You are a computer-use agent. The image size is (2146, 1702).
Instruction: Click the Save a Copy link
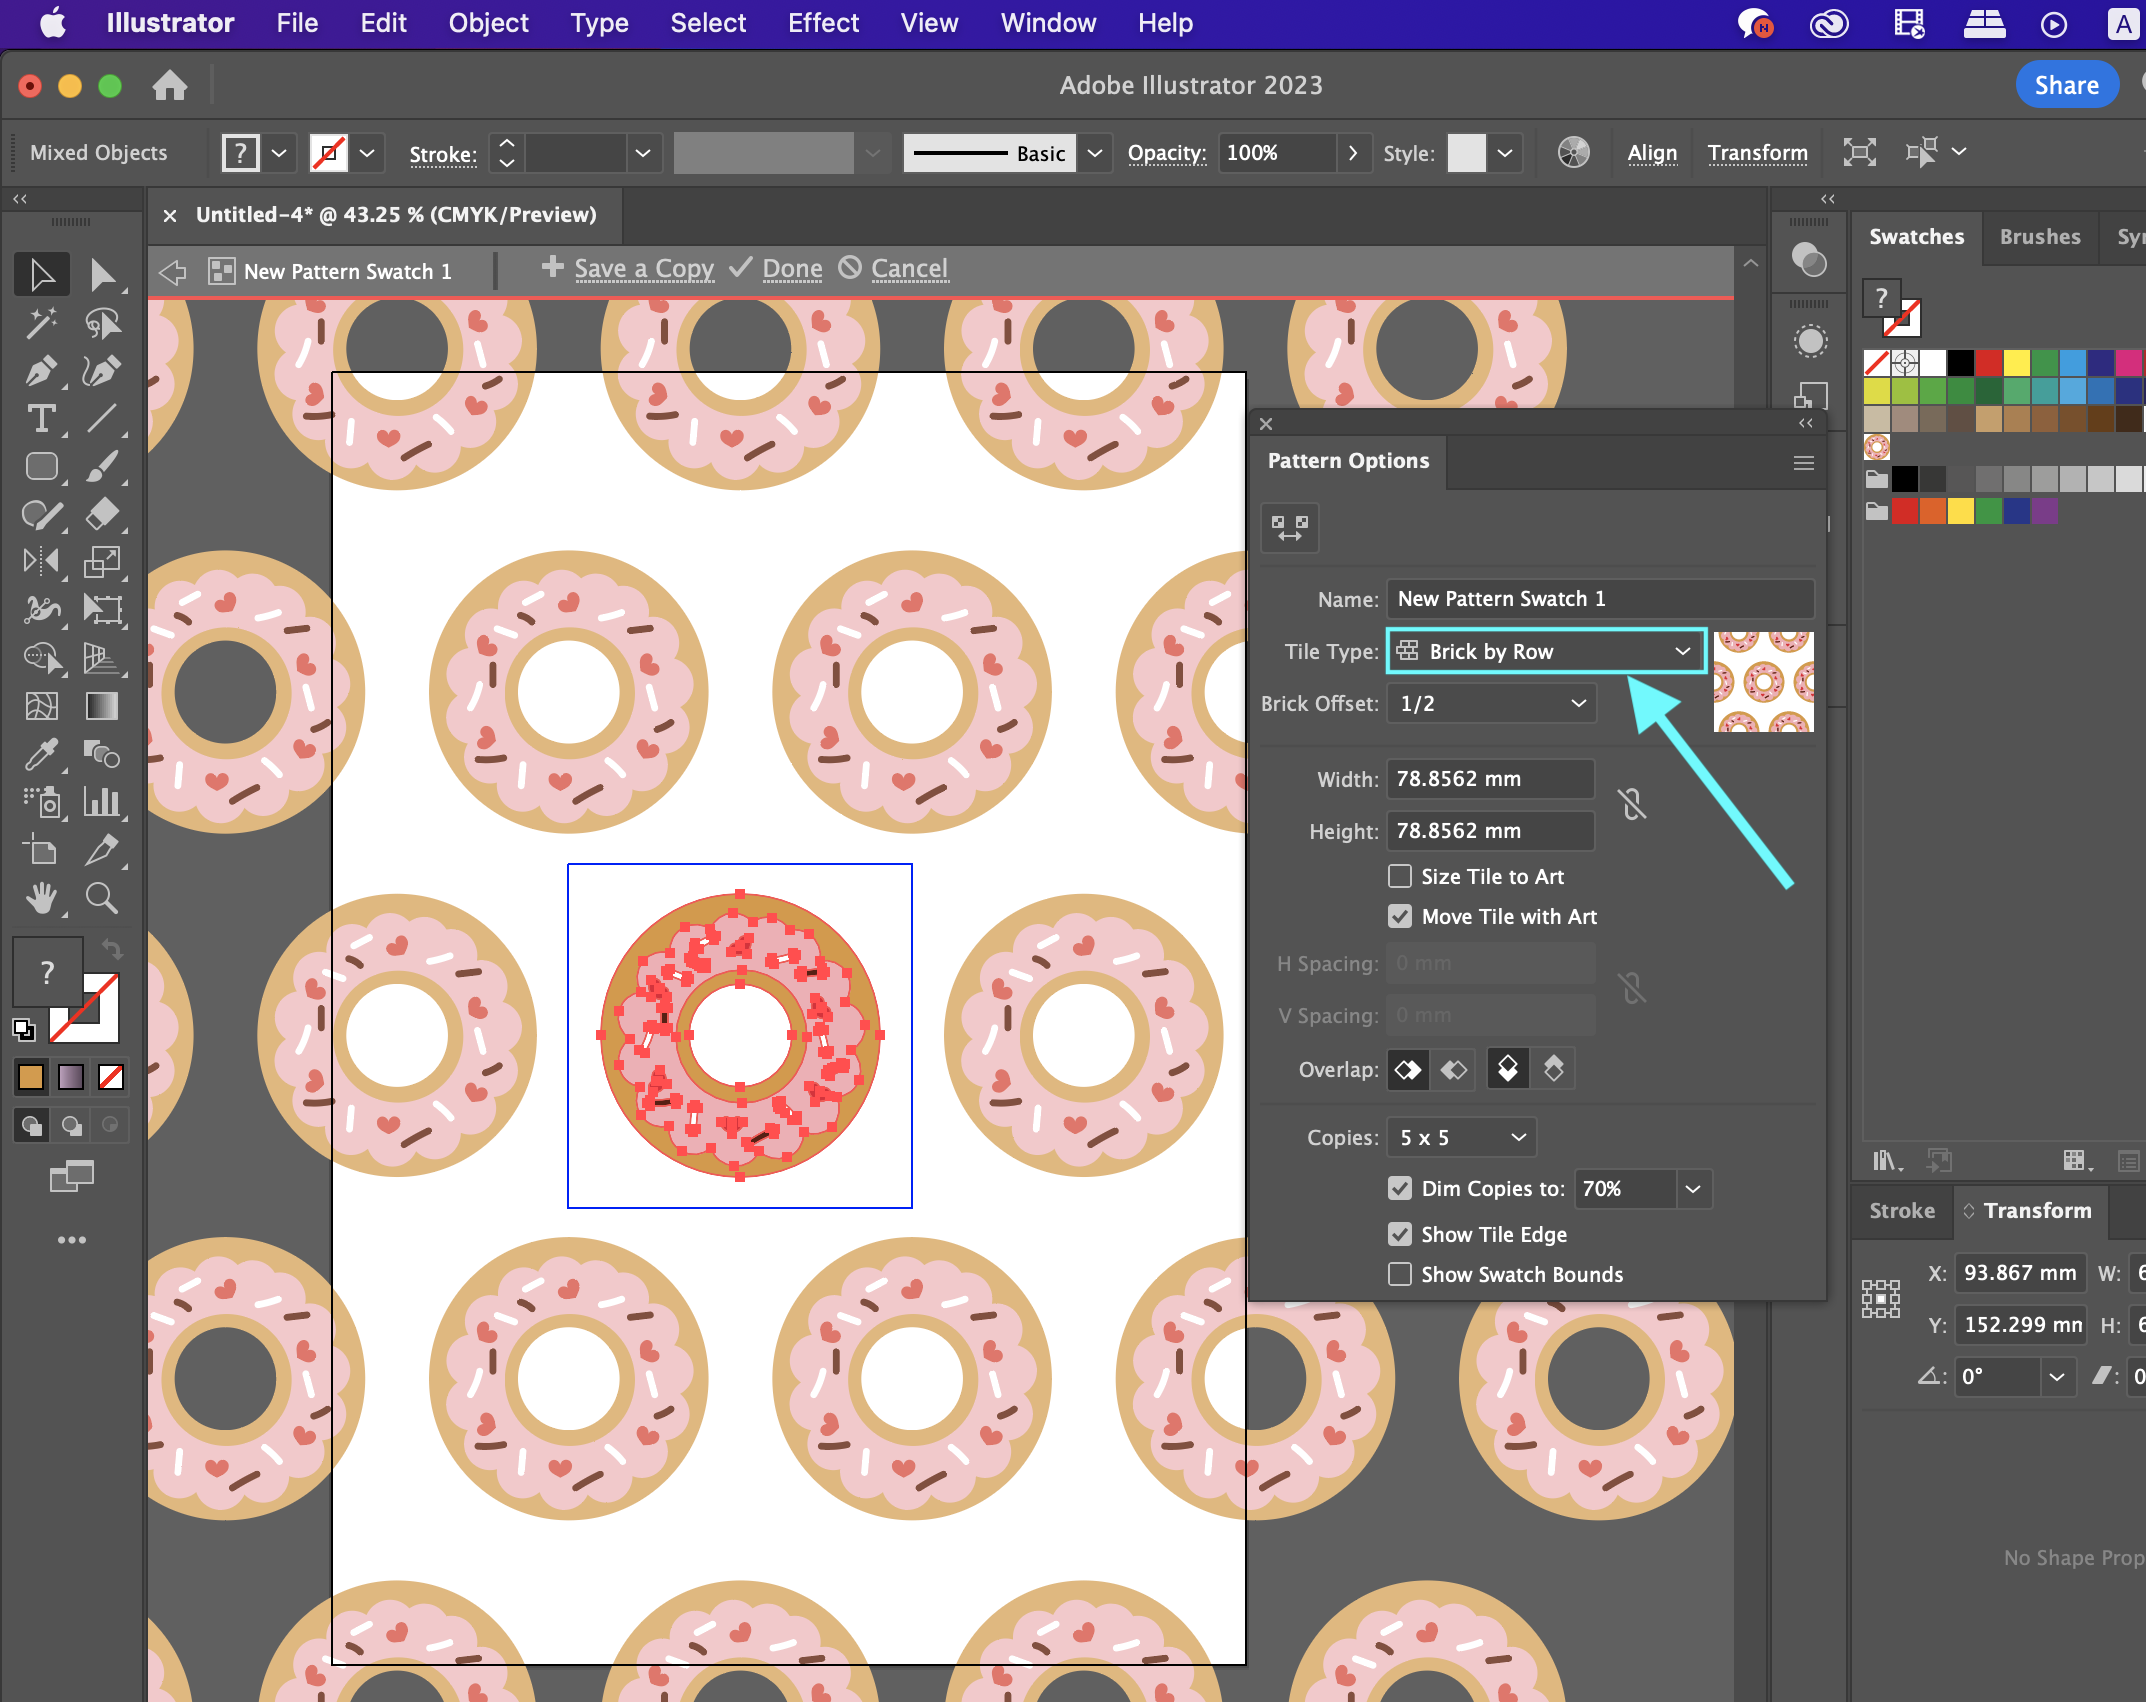[643, 269]
